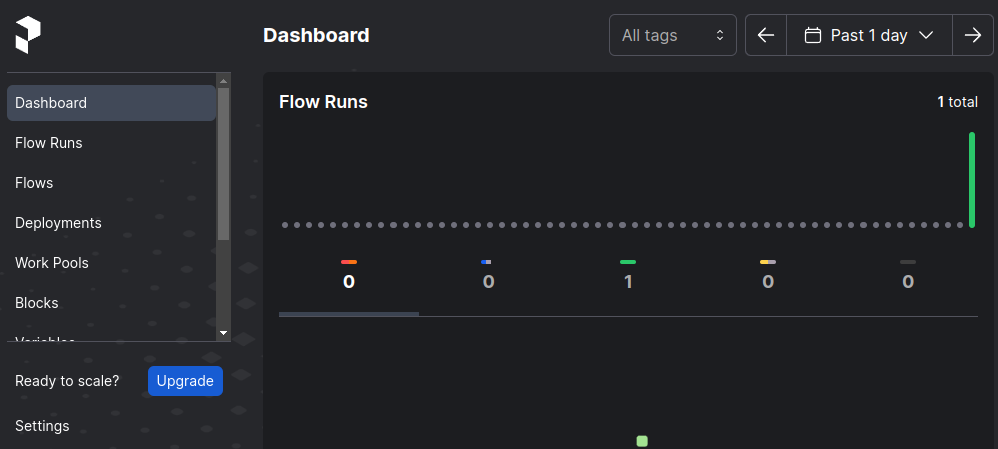998x449 pixels.
Task: Click the green bar in flow runs chart
Action: click(972, 180)
